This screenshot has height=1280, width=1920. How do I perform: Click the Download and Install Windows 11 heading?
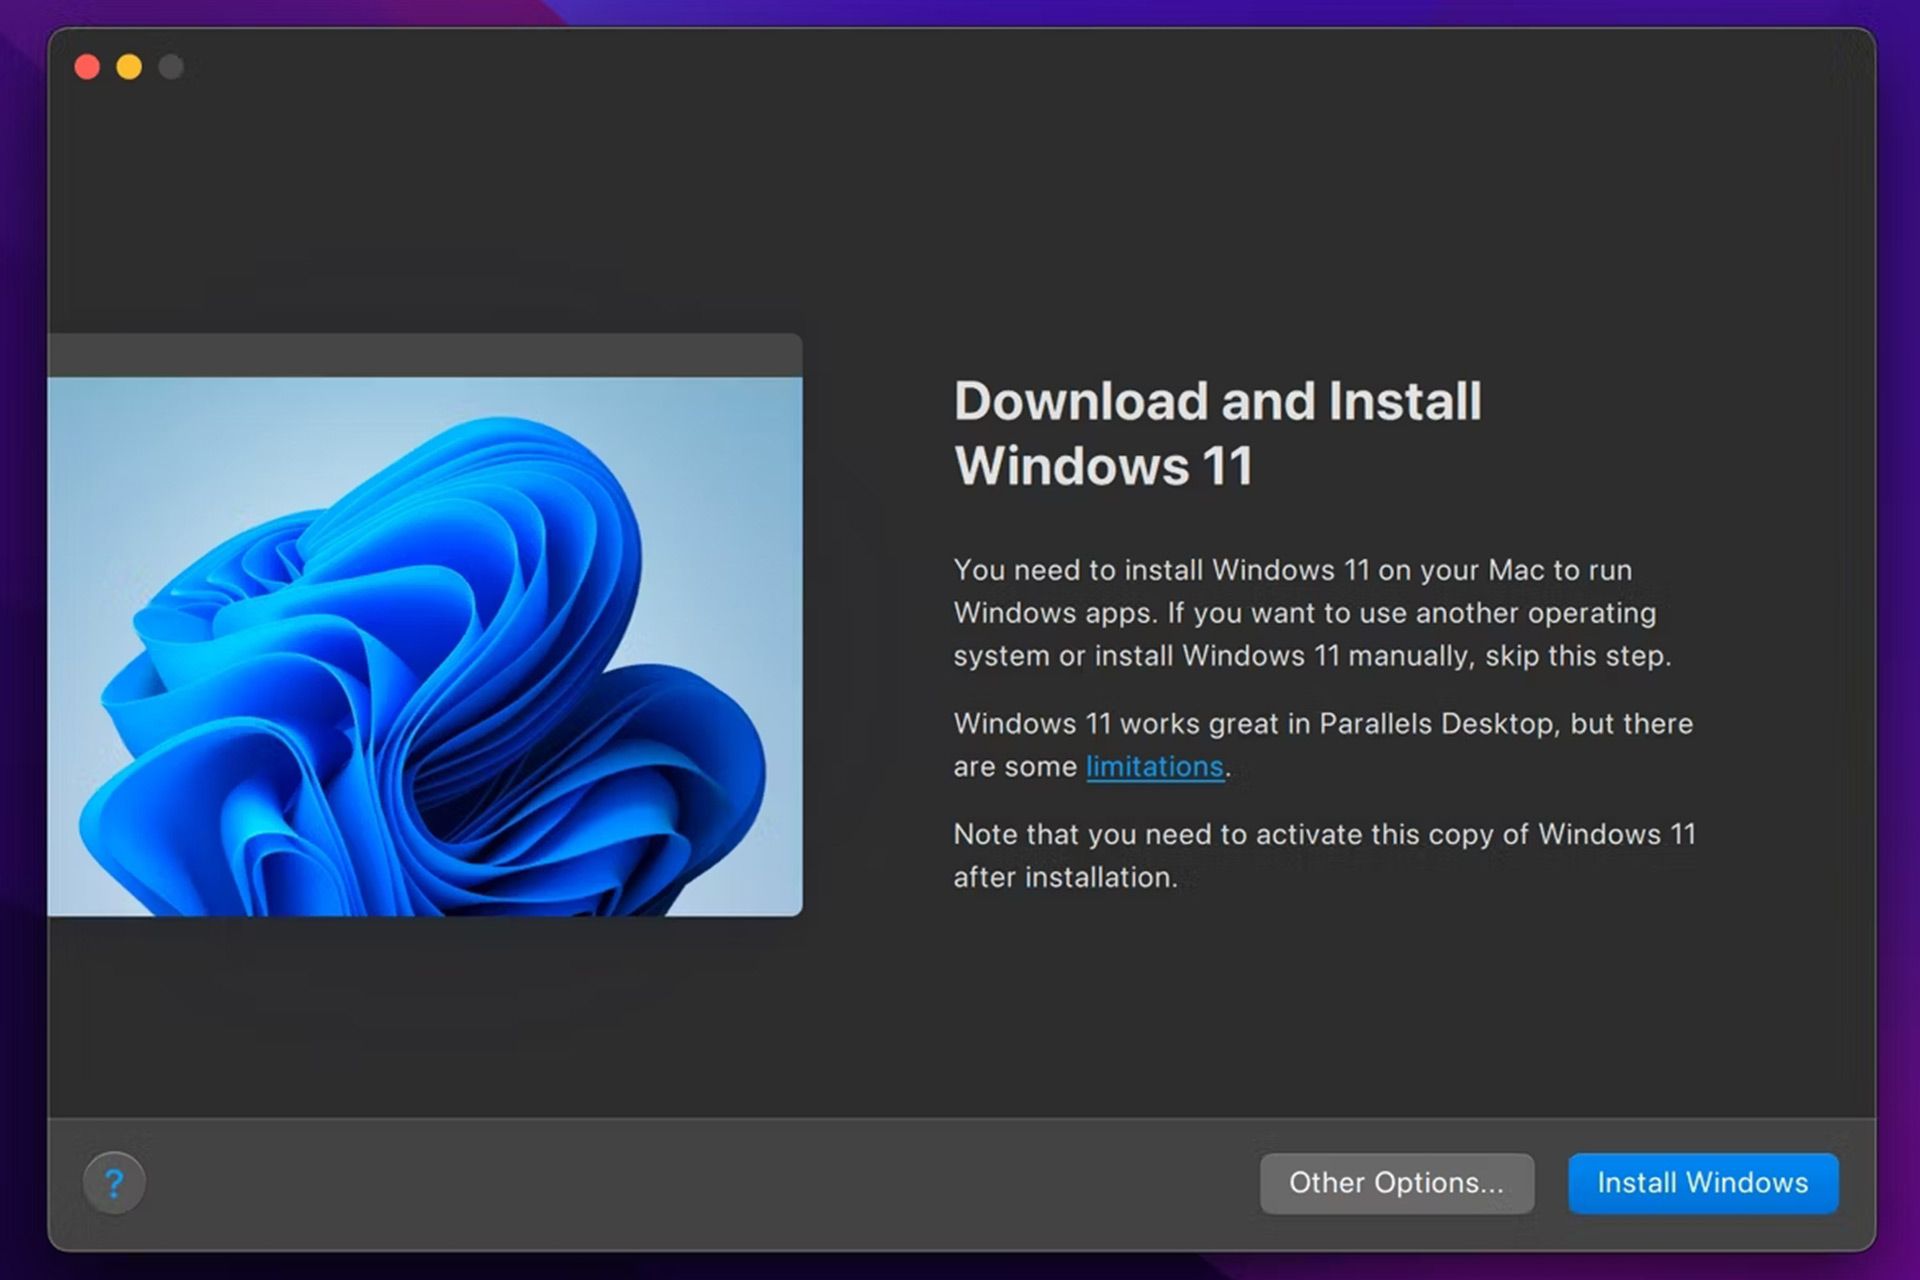pos(1217,433)
